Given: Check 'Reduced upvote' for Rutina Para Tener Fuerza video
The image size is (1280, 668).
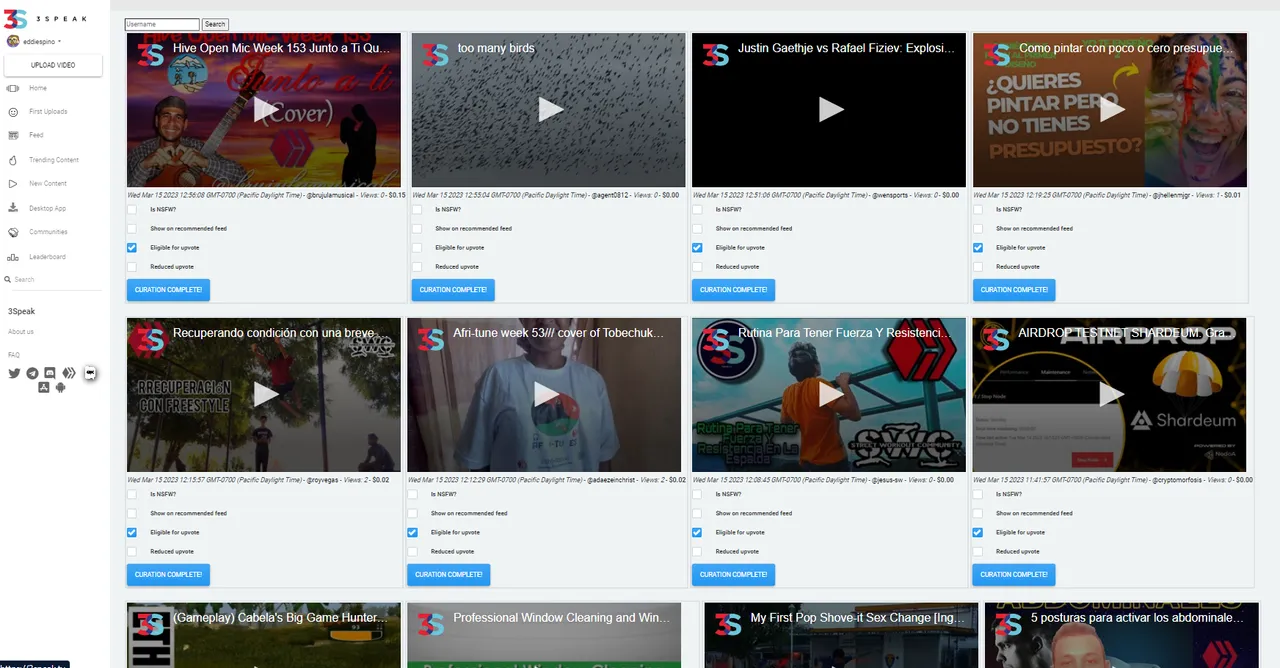Looking at the screenshot, I should point(697,552).
